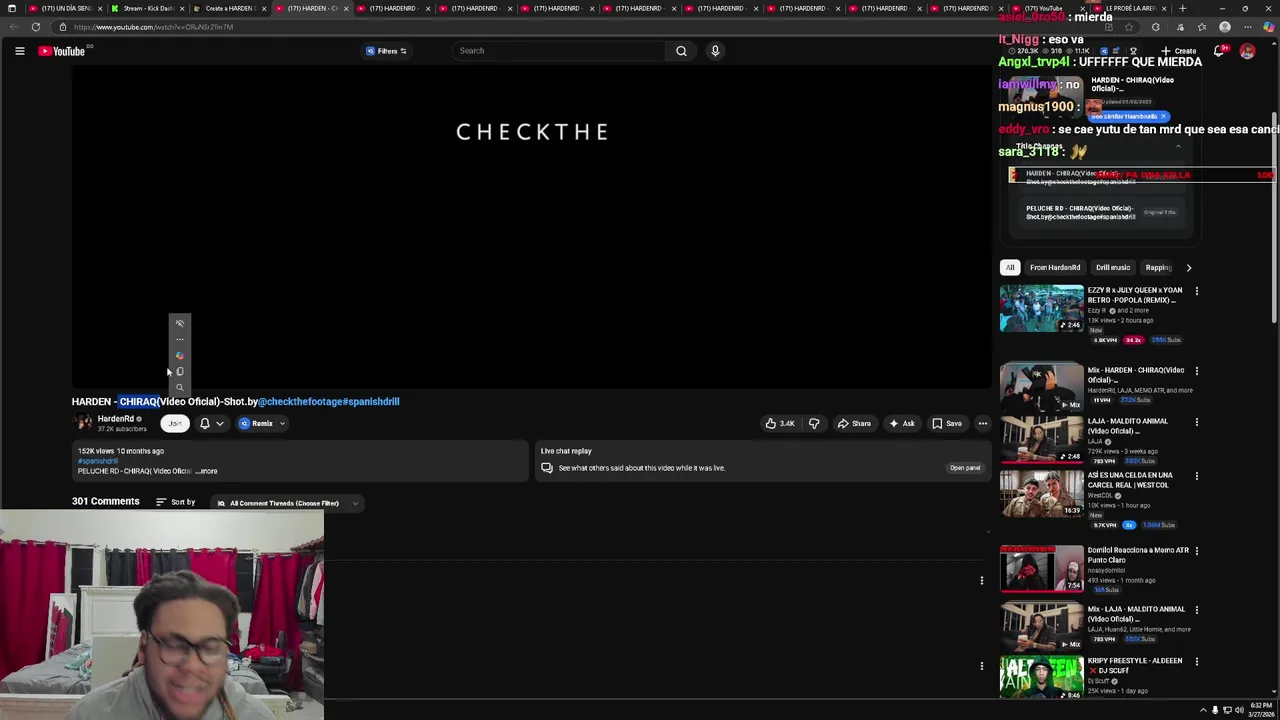Select the From HardenRd chip
This screenshot has width=1280, height=720.
(x=1055, y=267)
